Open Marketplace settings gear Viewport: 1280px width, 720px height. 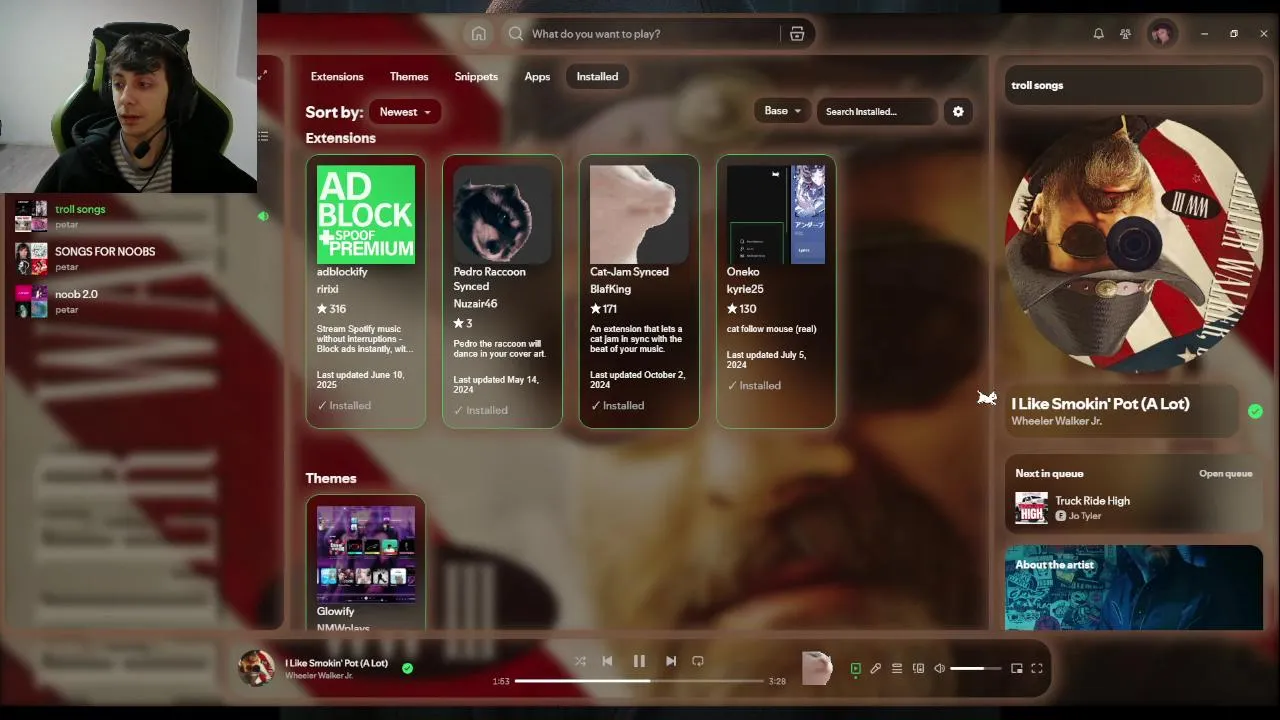pos(958,112)
